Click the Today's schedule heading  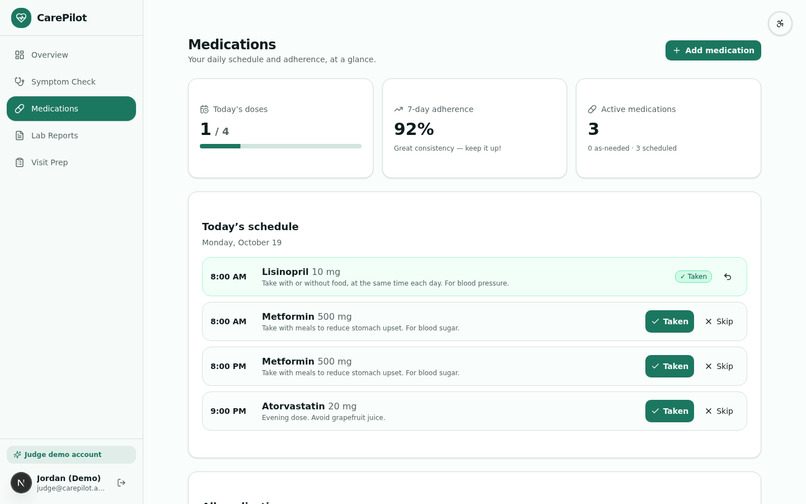250,227
